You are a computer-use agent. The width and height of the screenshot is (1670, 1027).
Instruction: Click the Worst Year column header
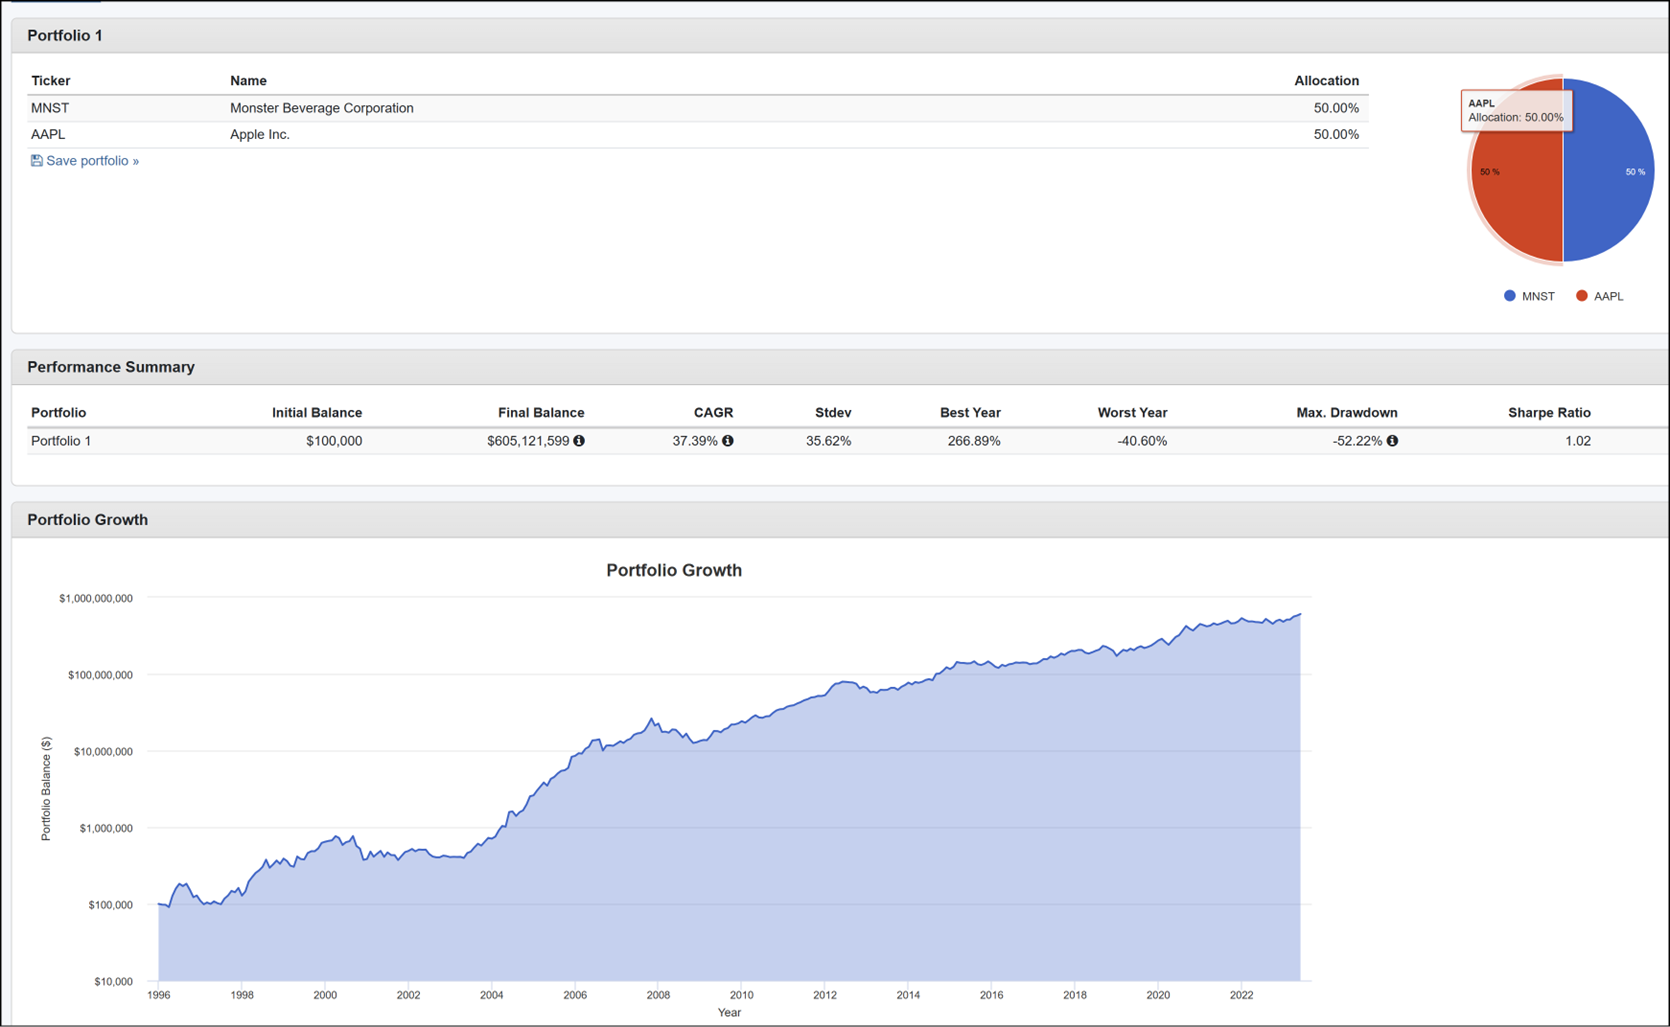pyautogui.click(x=1132, y=413)
